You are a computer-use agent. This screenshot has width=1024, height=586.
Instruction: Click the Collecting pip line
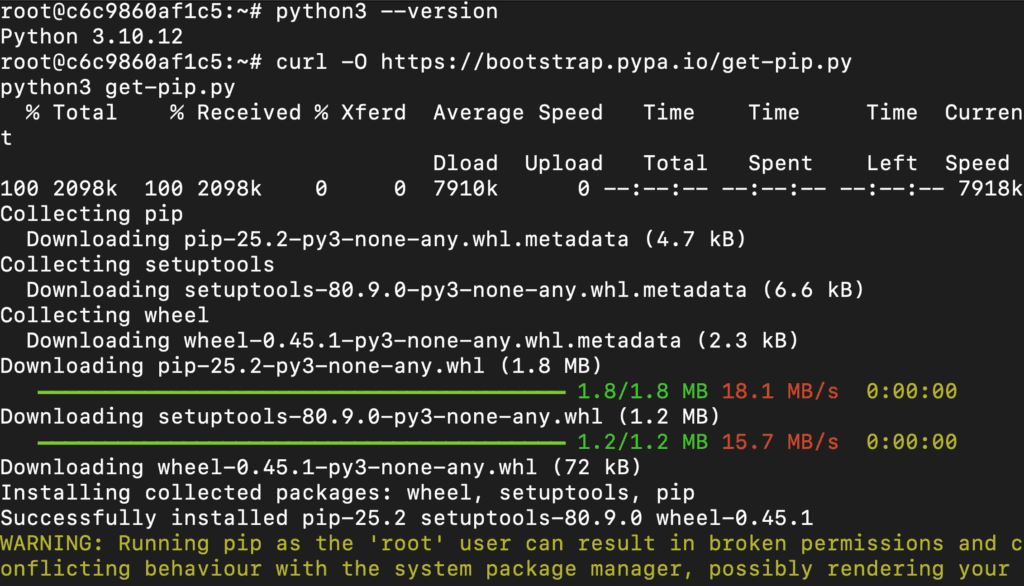(91, 214)
